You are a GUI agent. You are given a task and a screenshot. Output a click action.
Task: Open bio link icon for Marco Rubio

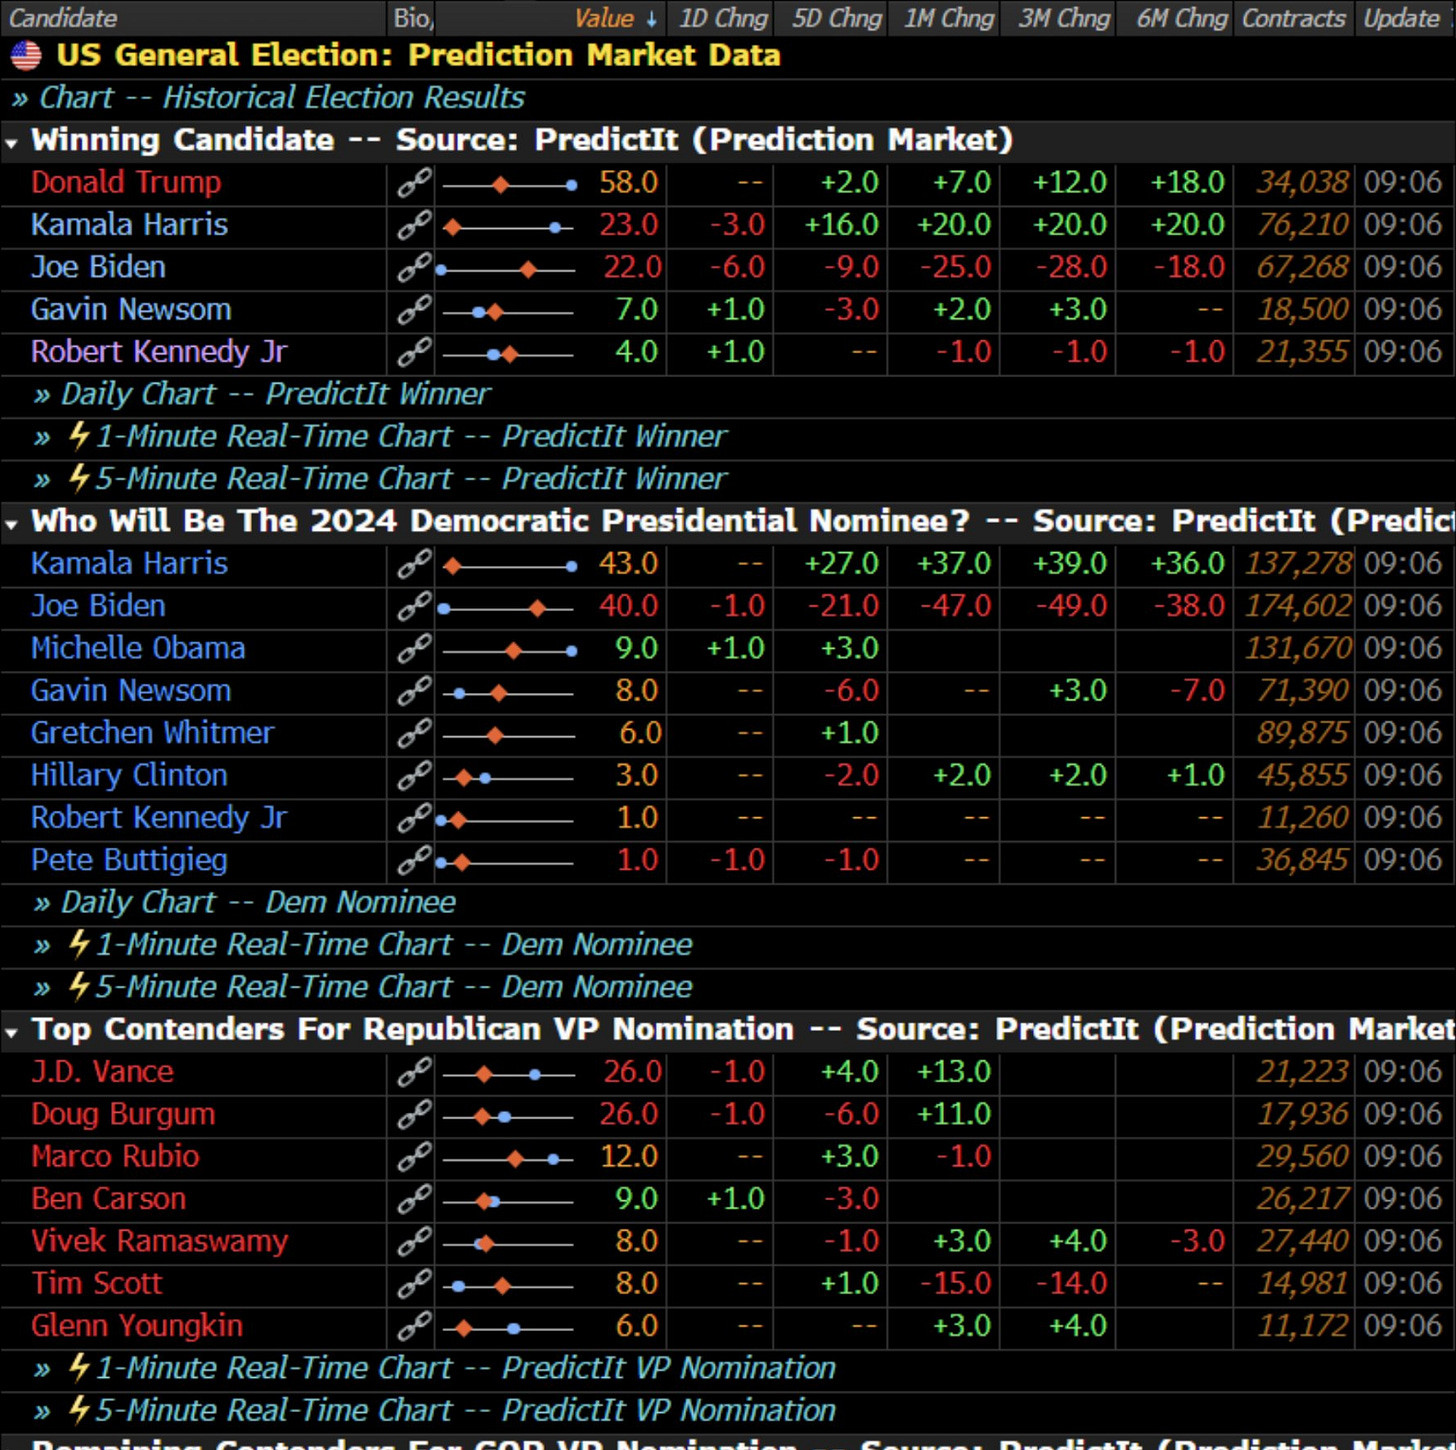414,1157
